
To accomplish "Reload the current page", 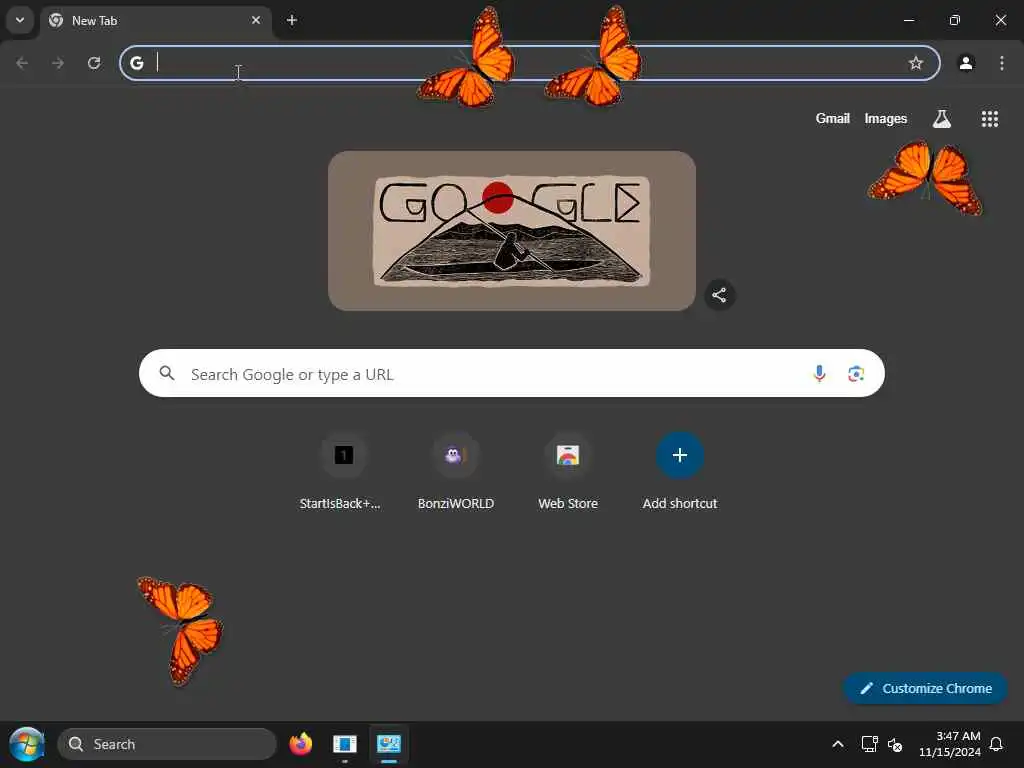I will pyautogui.click(x=94, y=63).
